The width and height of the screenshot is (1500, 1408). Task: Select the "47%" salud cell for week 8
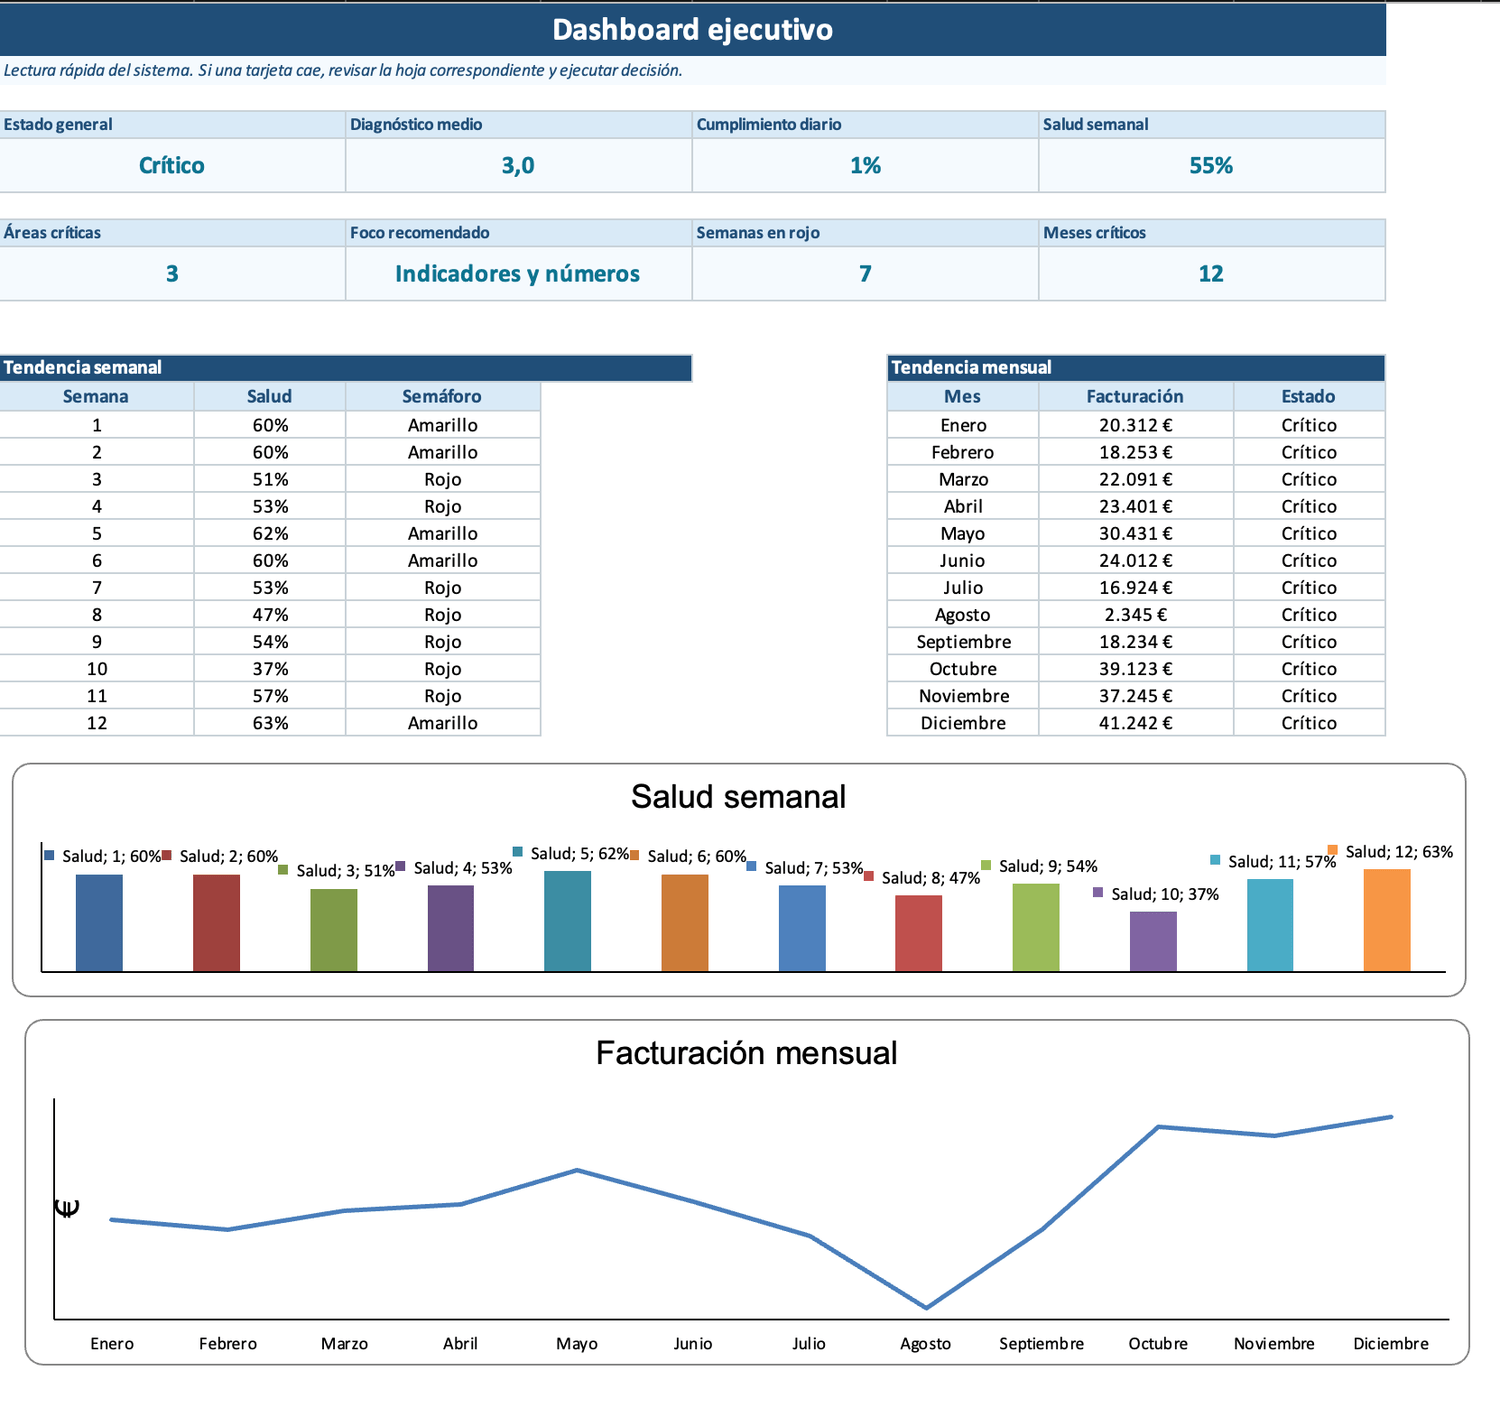click(x=270, y=614)
